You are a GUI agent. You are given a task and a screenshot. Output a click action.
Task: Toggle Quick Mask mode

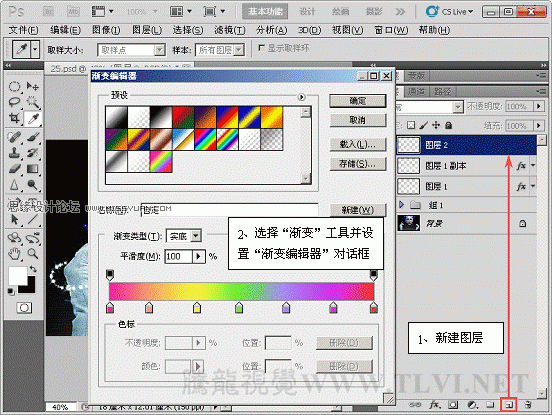pos(24,308)
